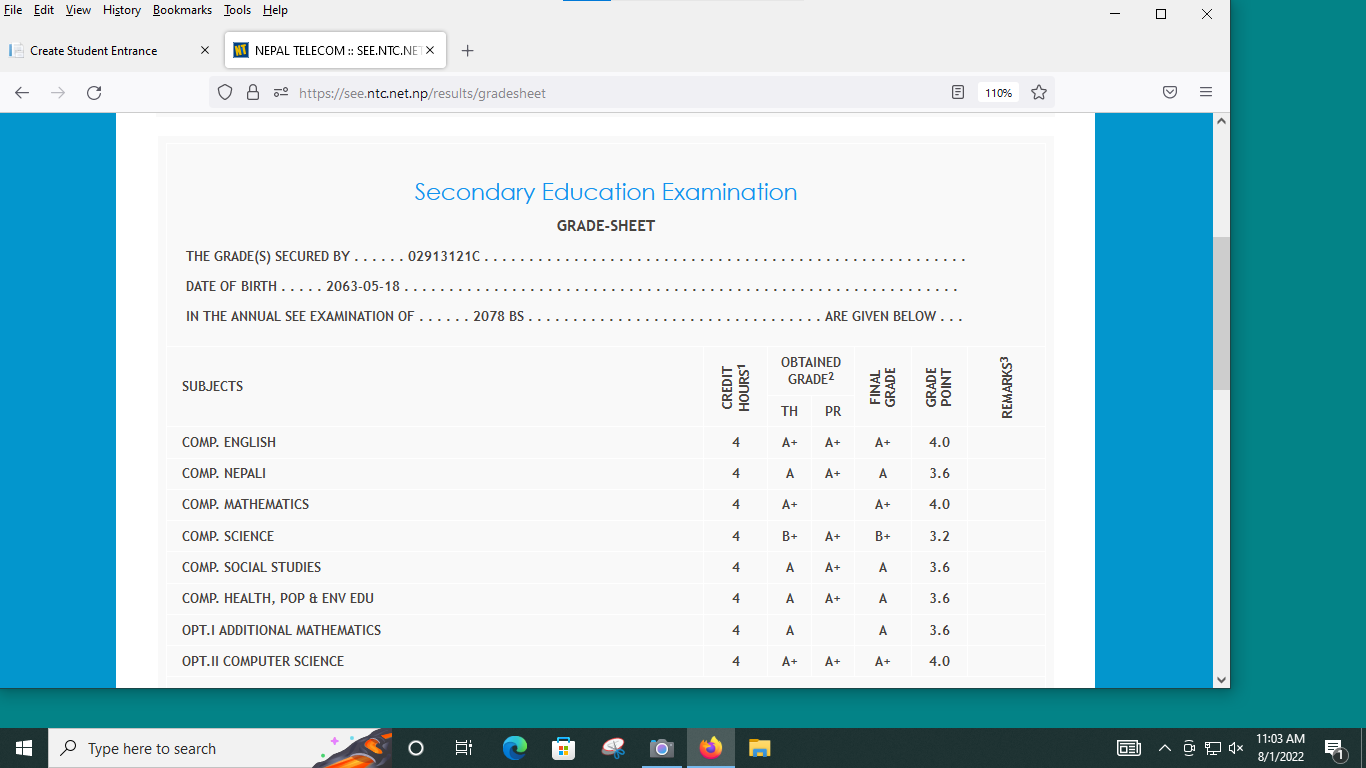Bookmark this page with the star icon
Viewport: 1366px width, 768px height.
pyautogui.click(x=1039, y=93)
